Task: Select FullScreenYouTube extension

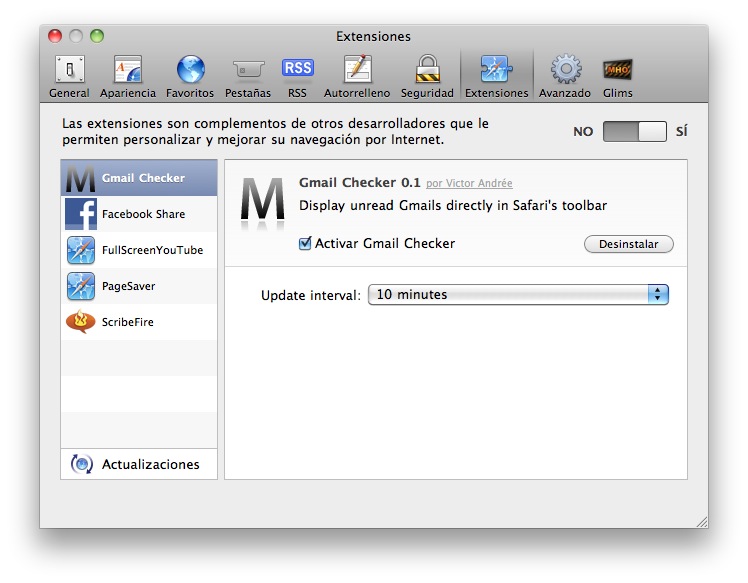Action: tap(139, 250)
